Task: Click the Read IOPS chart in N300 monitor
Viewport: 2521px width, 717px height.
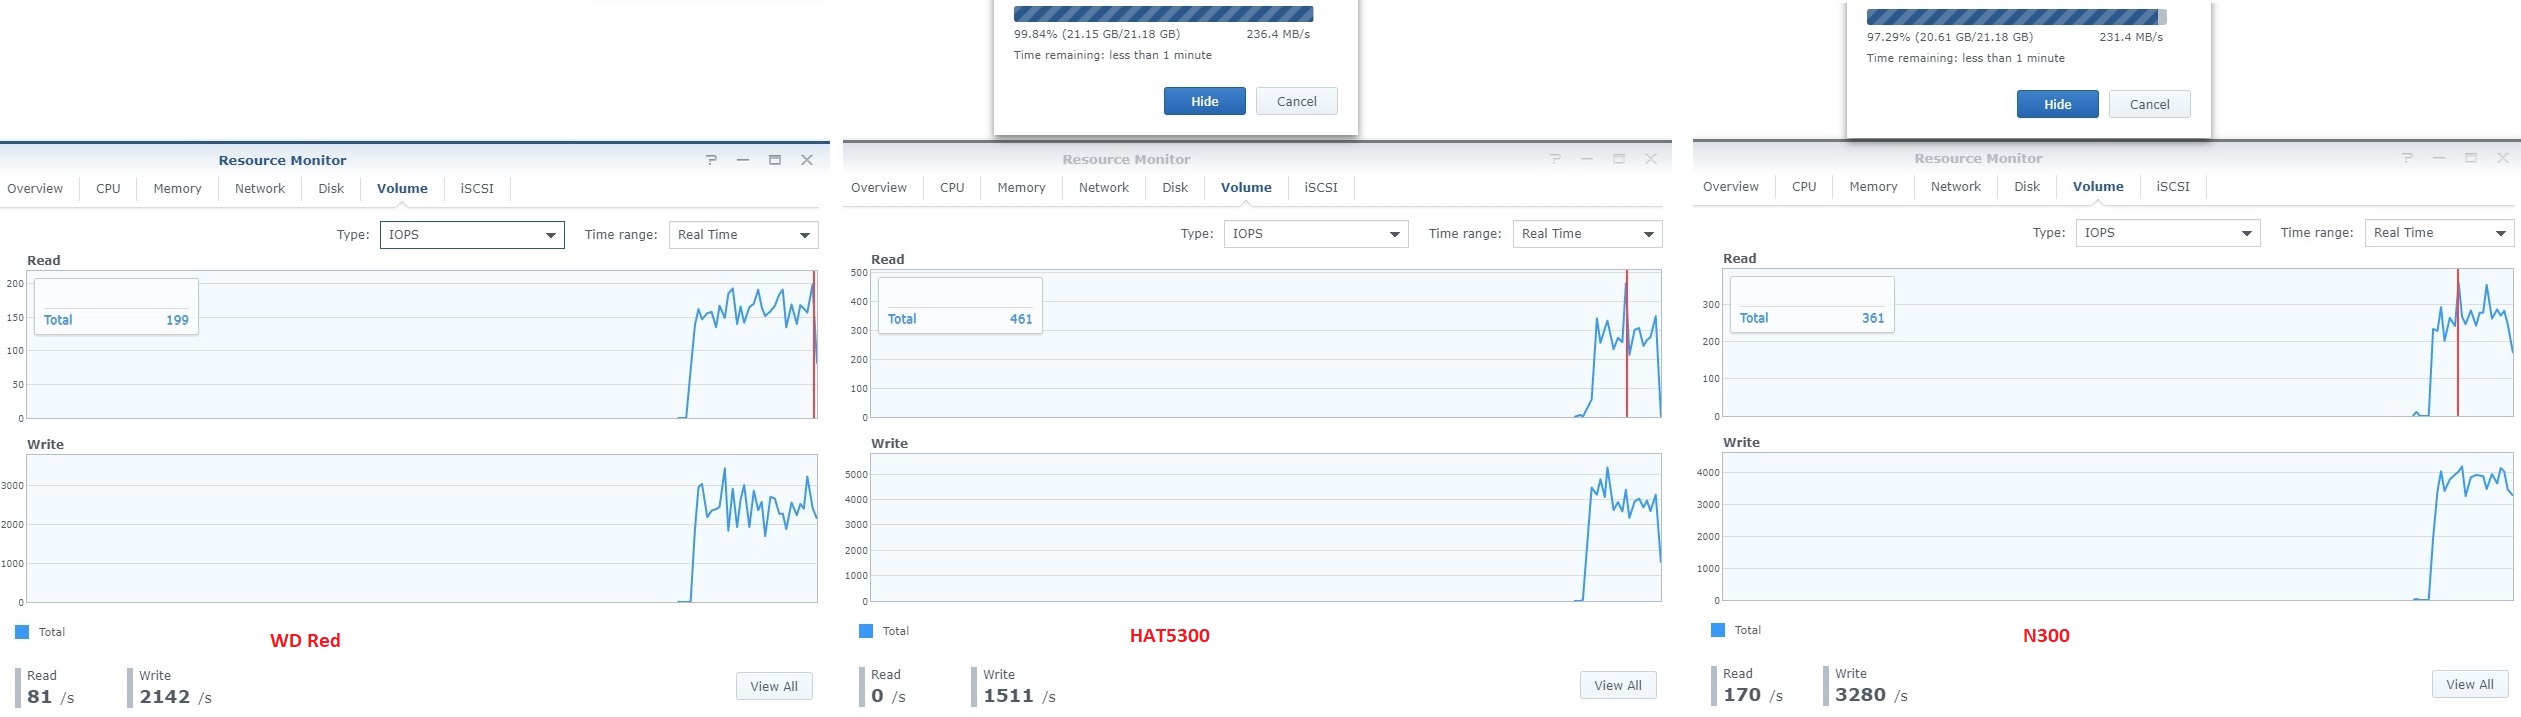Action: pos(2118,343)
